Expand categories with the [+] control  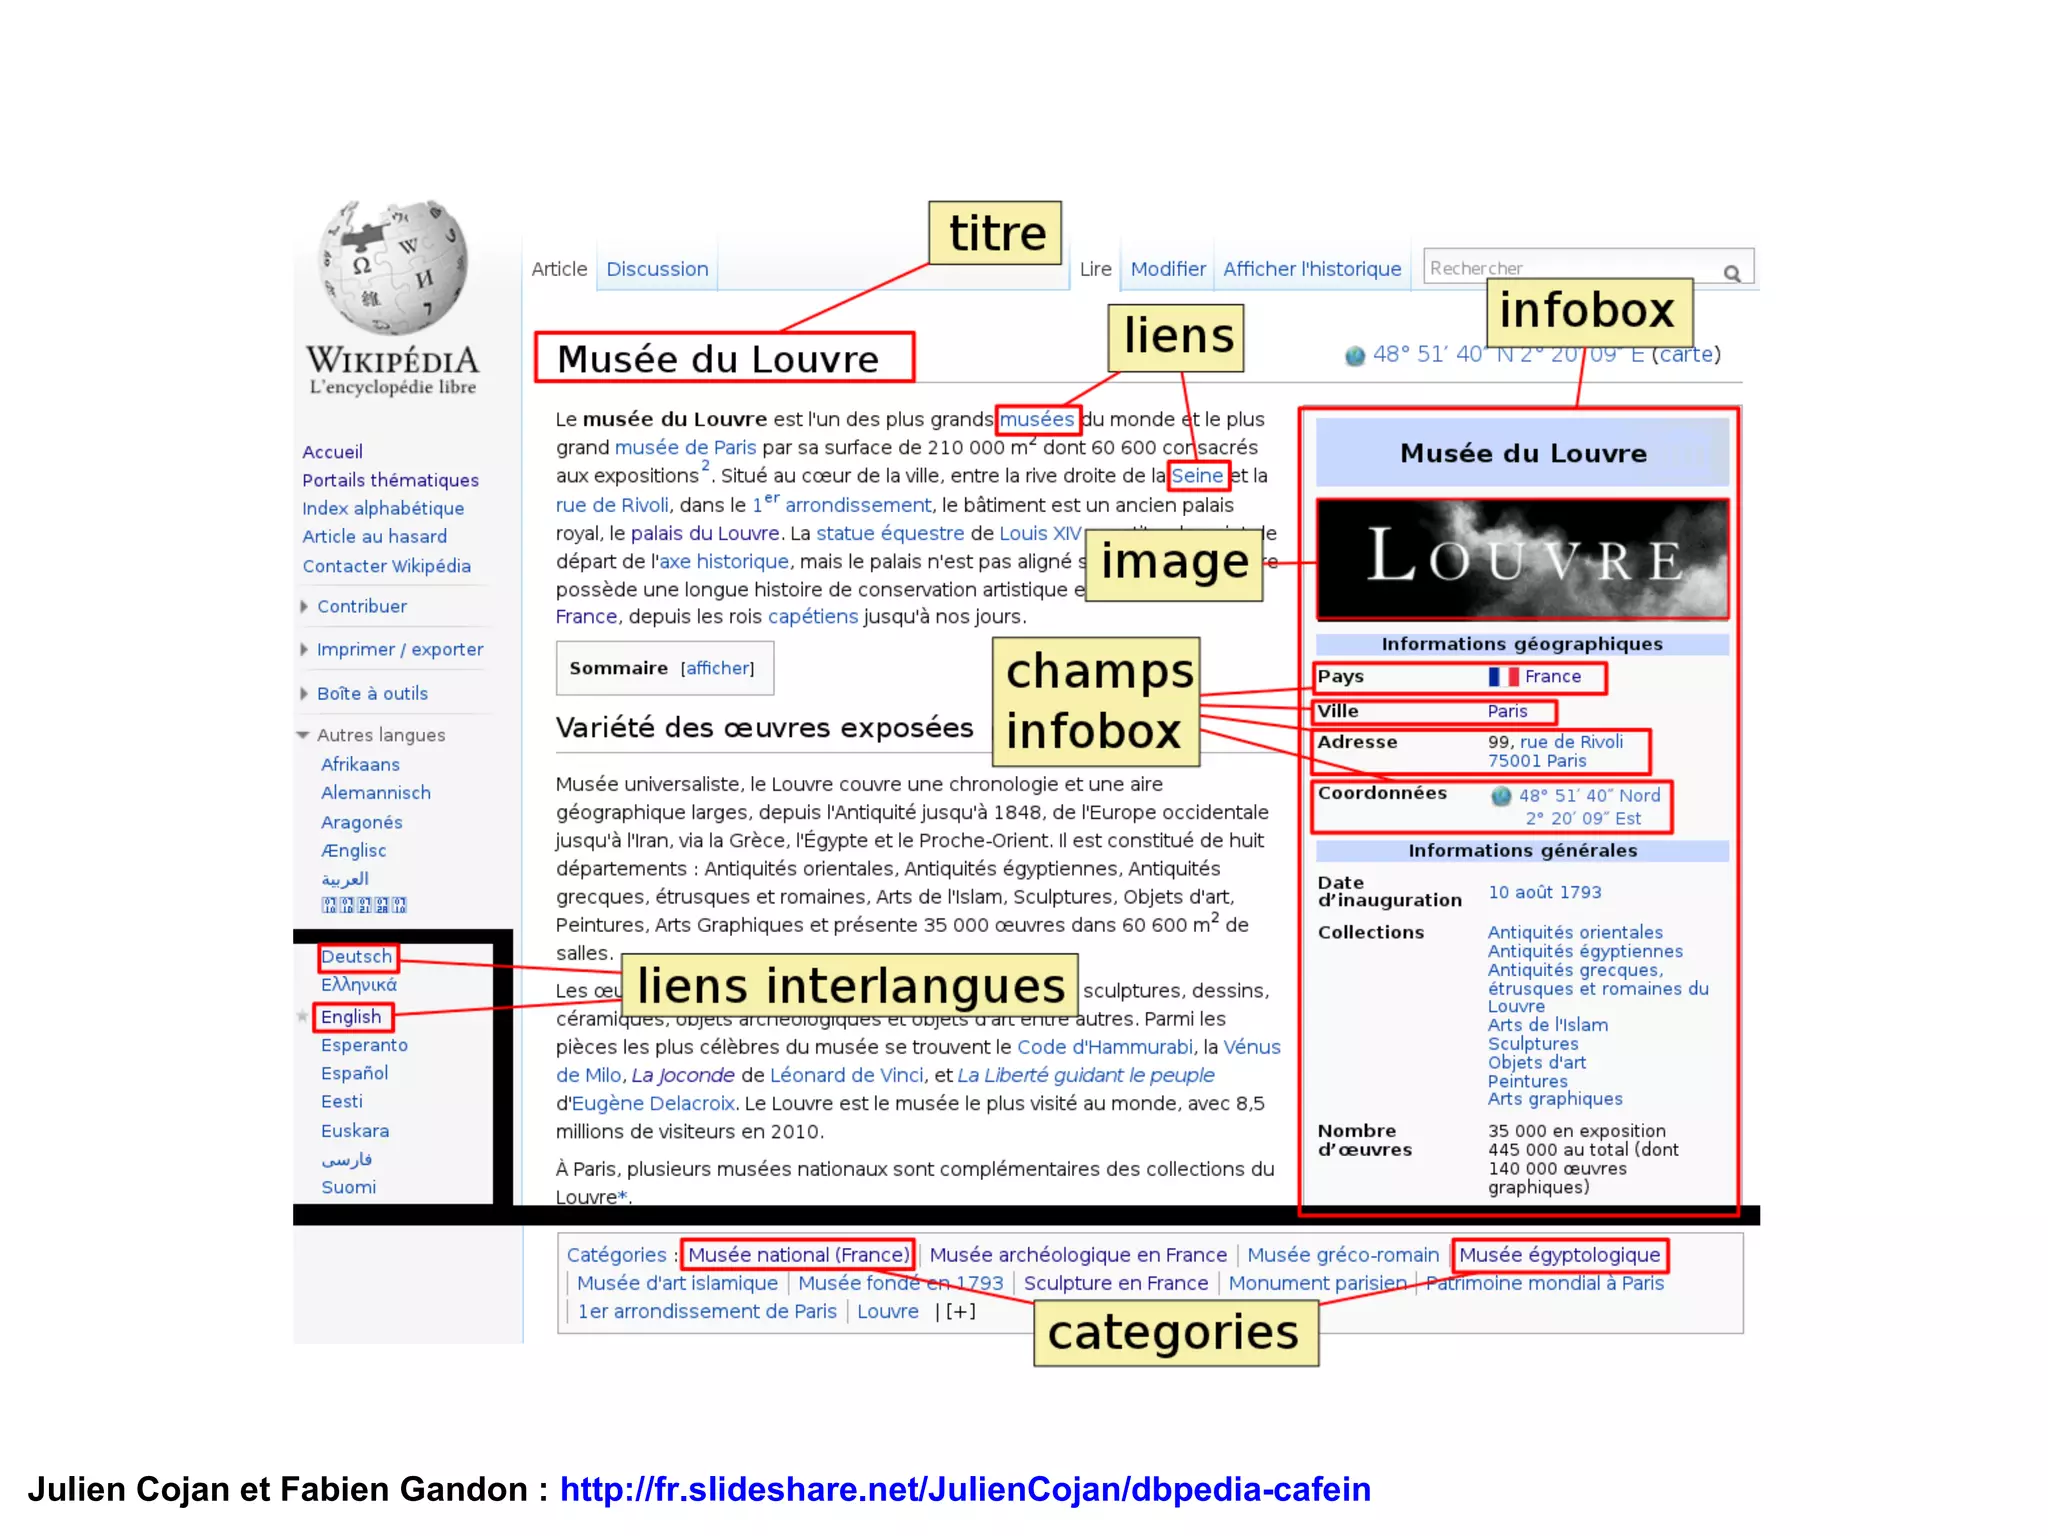960,1311
